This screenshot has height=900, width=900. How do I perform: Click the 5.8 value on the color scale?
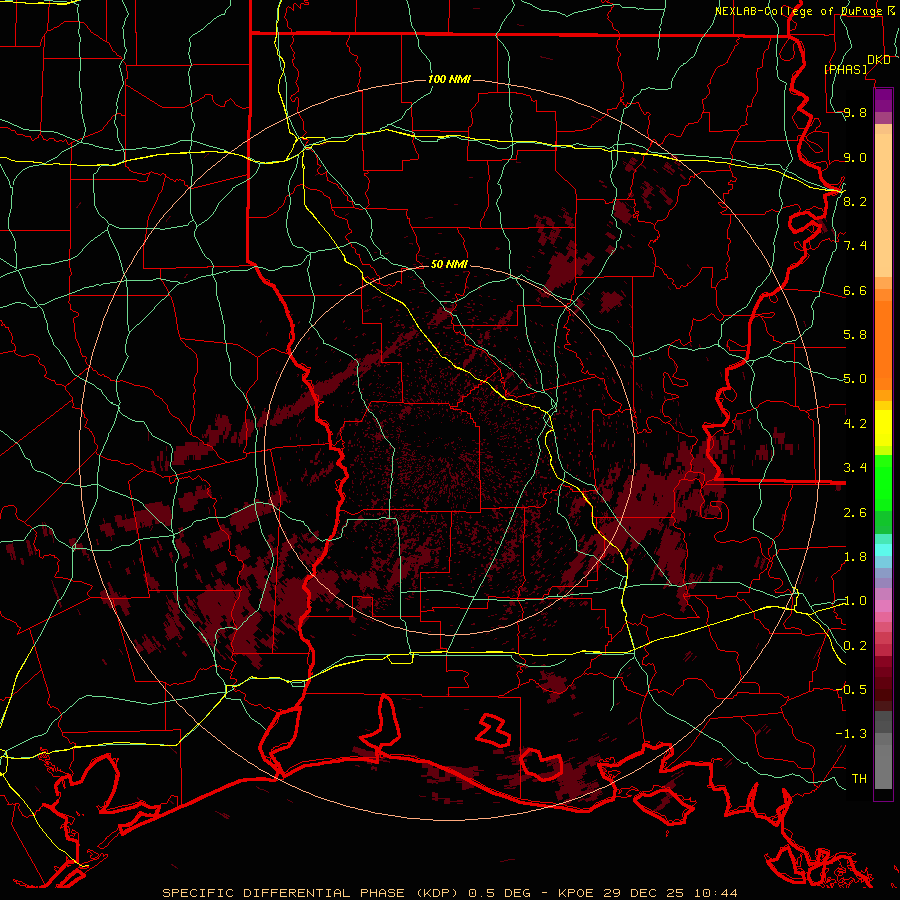855,335
